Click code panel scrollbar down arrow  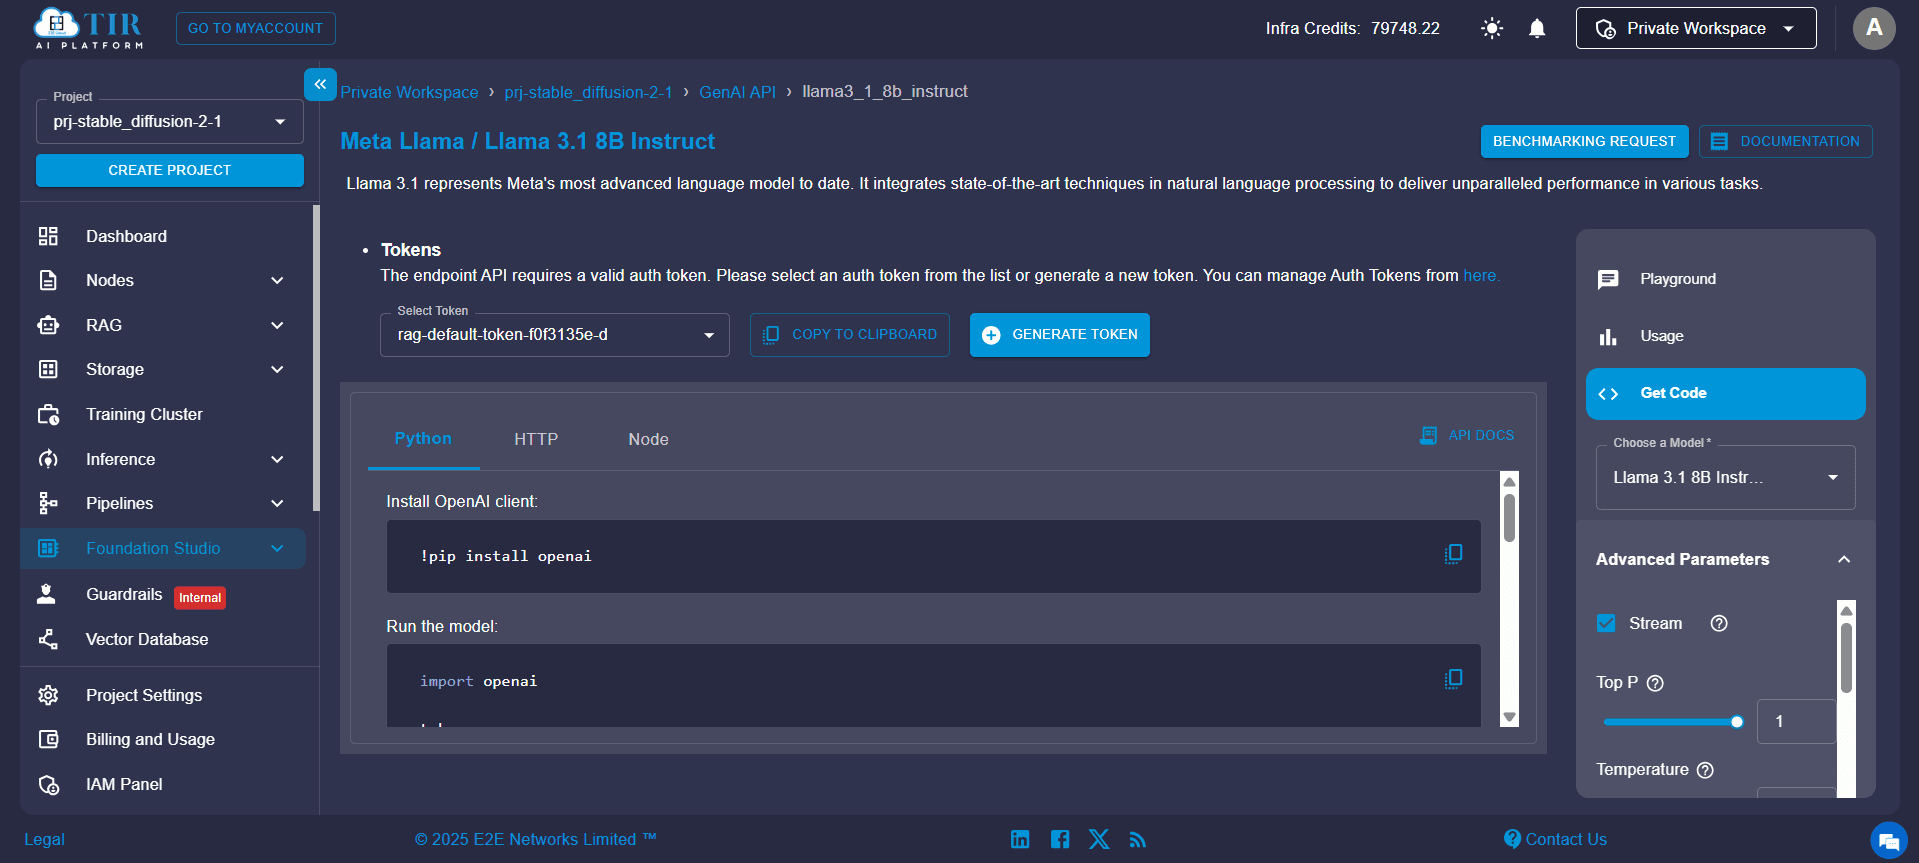[1510, 718]
